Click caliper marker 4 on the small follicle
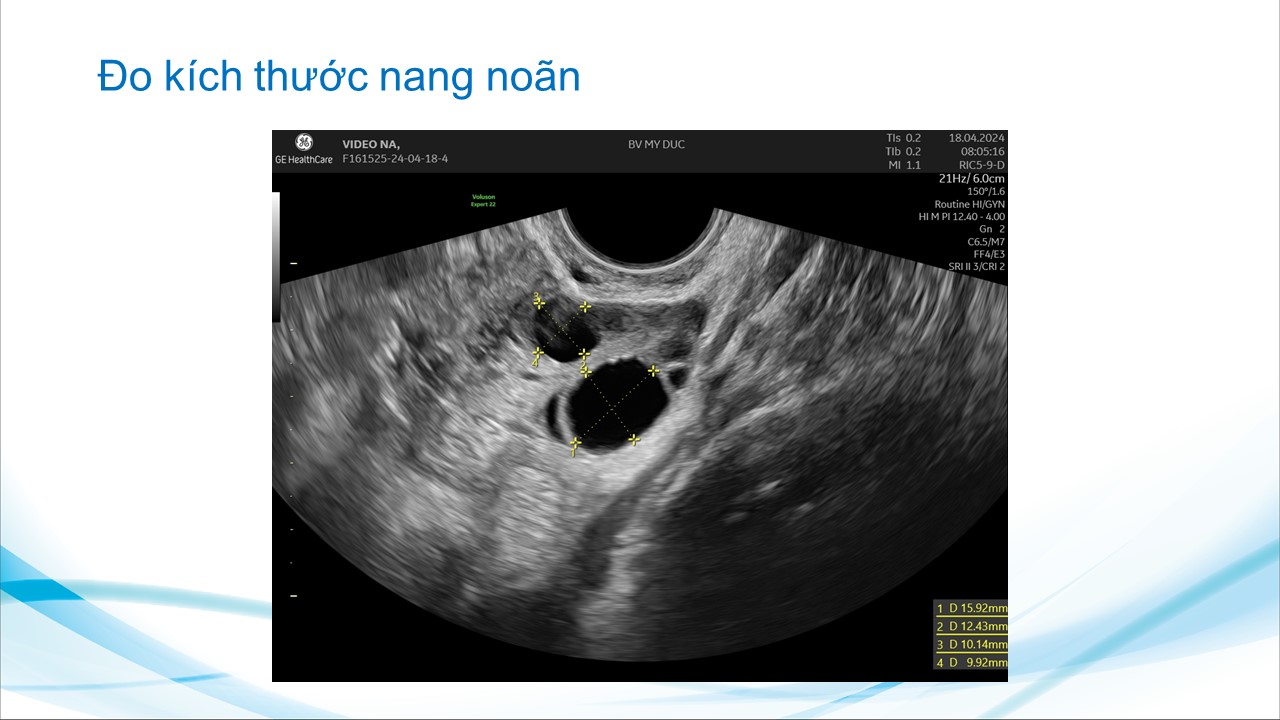This screenshot has height=720, width=1280. (537, 353)
